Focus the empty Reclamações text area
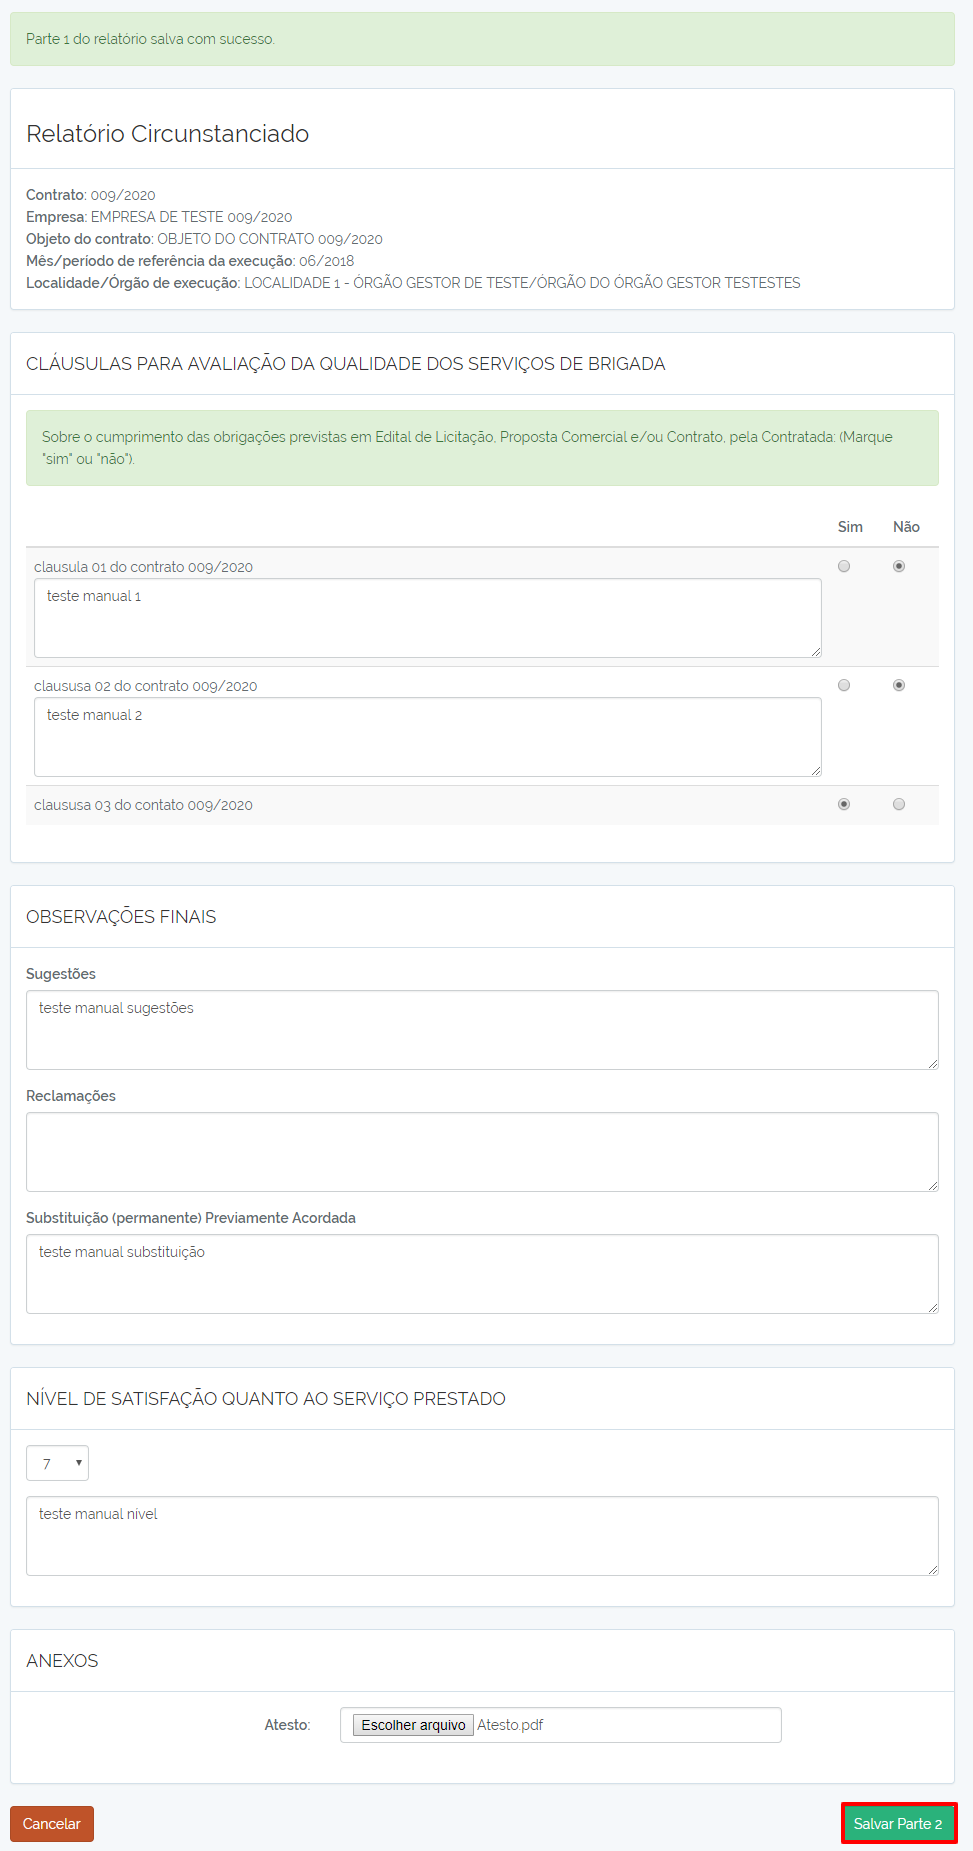973x1851 pixels. tap(482, 1152)
